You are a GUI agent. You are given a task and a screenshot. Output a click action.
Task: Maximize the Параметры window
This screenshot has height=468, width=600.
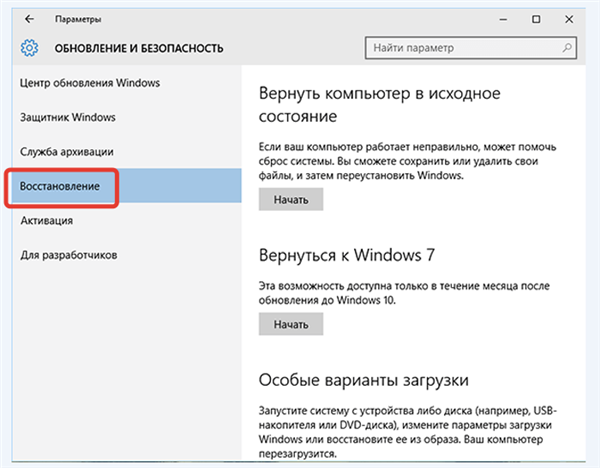(x=536, y=19)
